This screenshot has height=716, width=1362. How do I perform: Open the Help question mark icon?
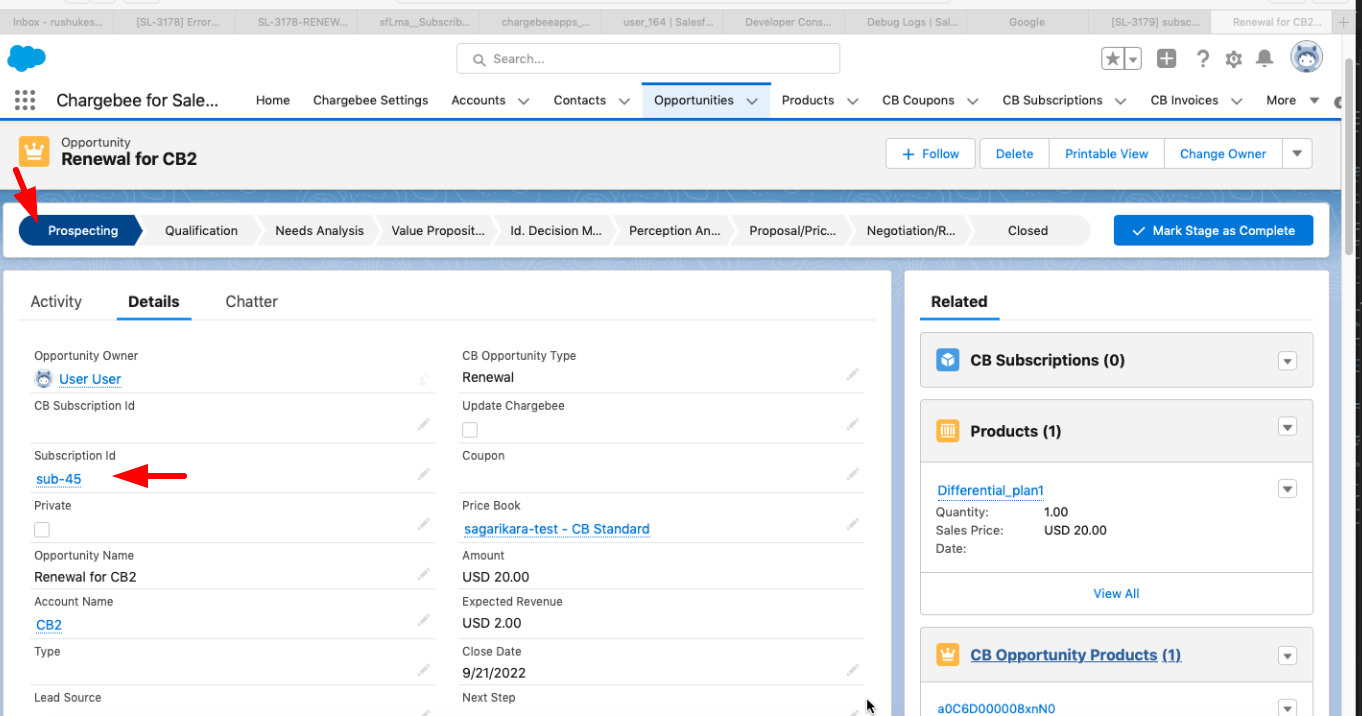point(1202,59)
